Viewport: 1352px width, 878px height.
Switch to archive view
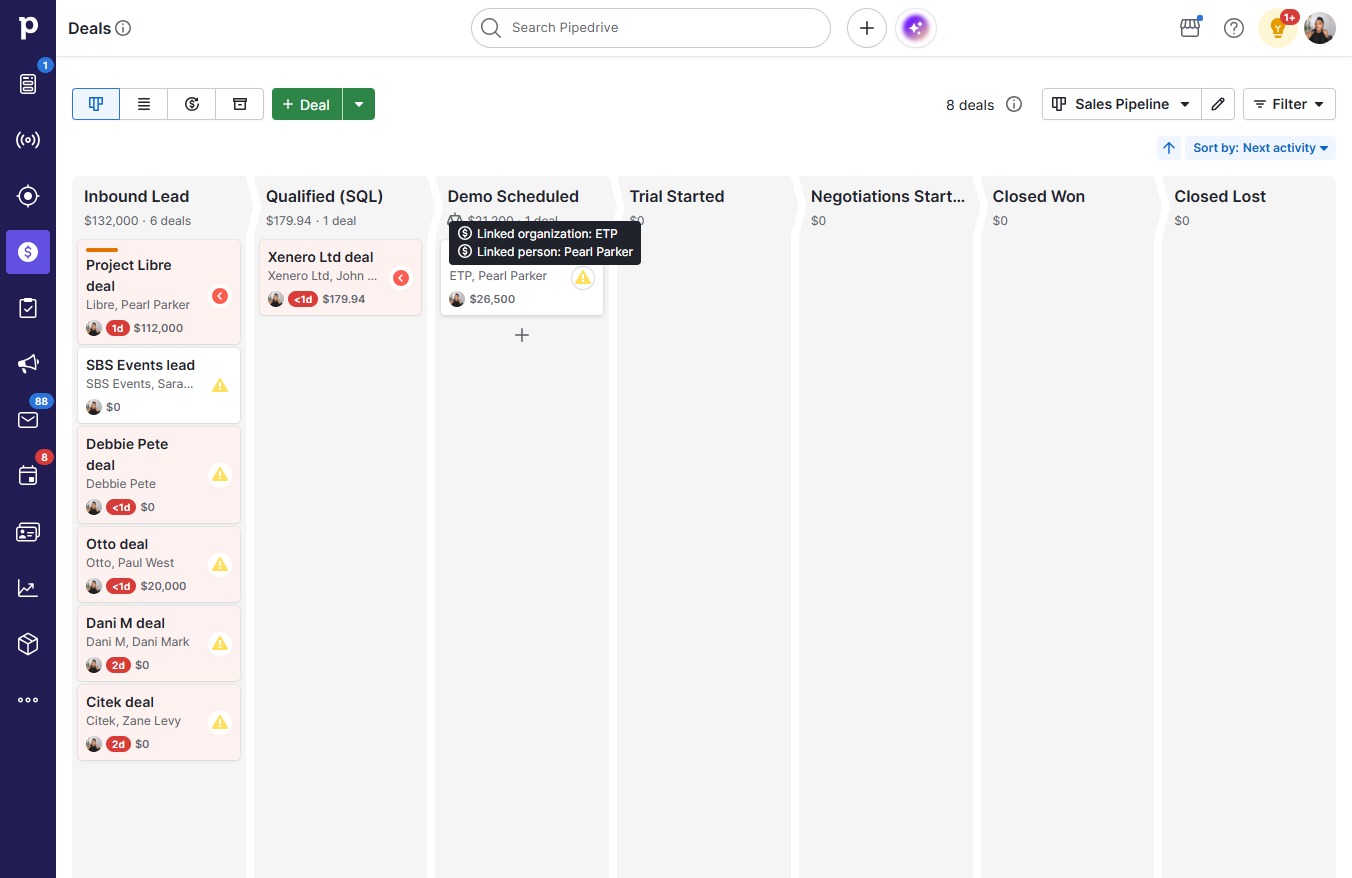[x=240, y=104]
